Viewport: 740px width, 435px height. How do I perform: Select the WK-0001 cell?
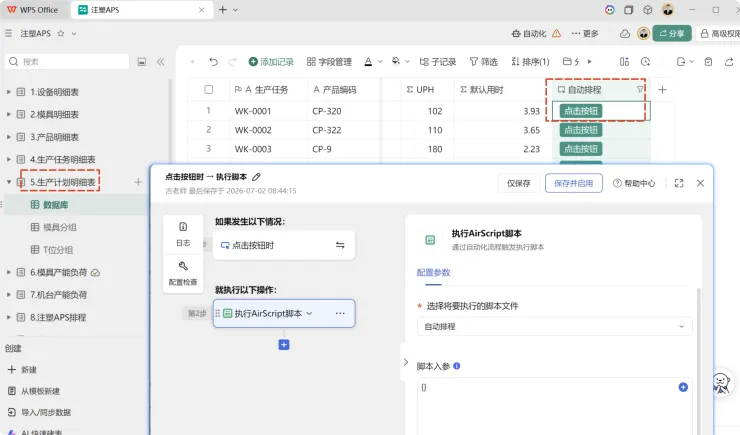coord(267,111)
